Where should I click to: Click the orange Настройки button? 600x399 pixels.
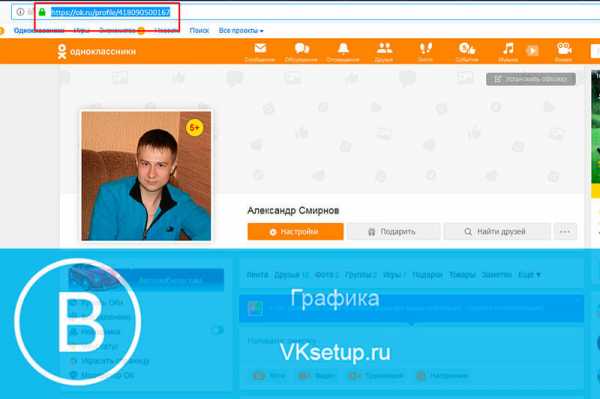click(295, 231)
